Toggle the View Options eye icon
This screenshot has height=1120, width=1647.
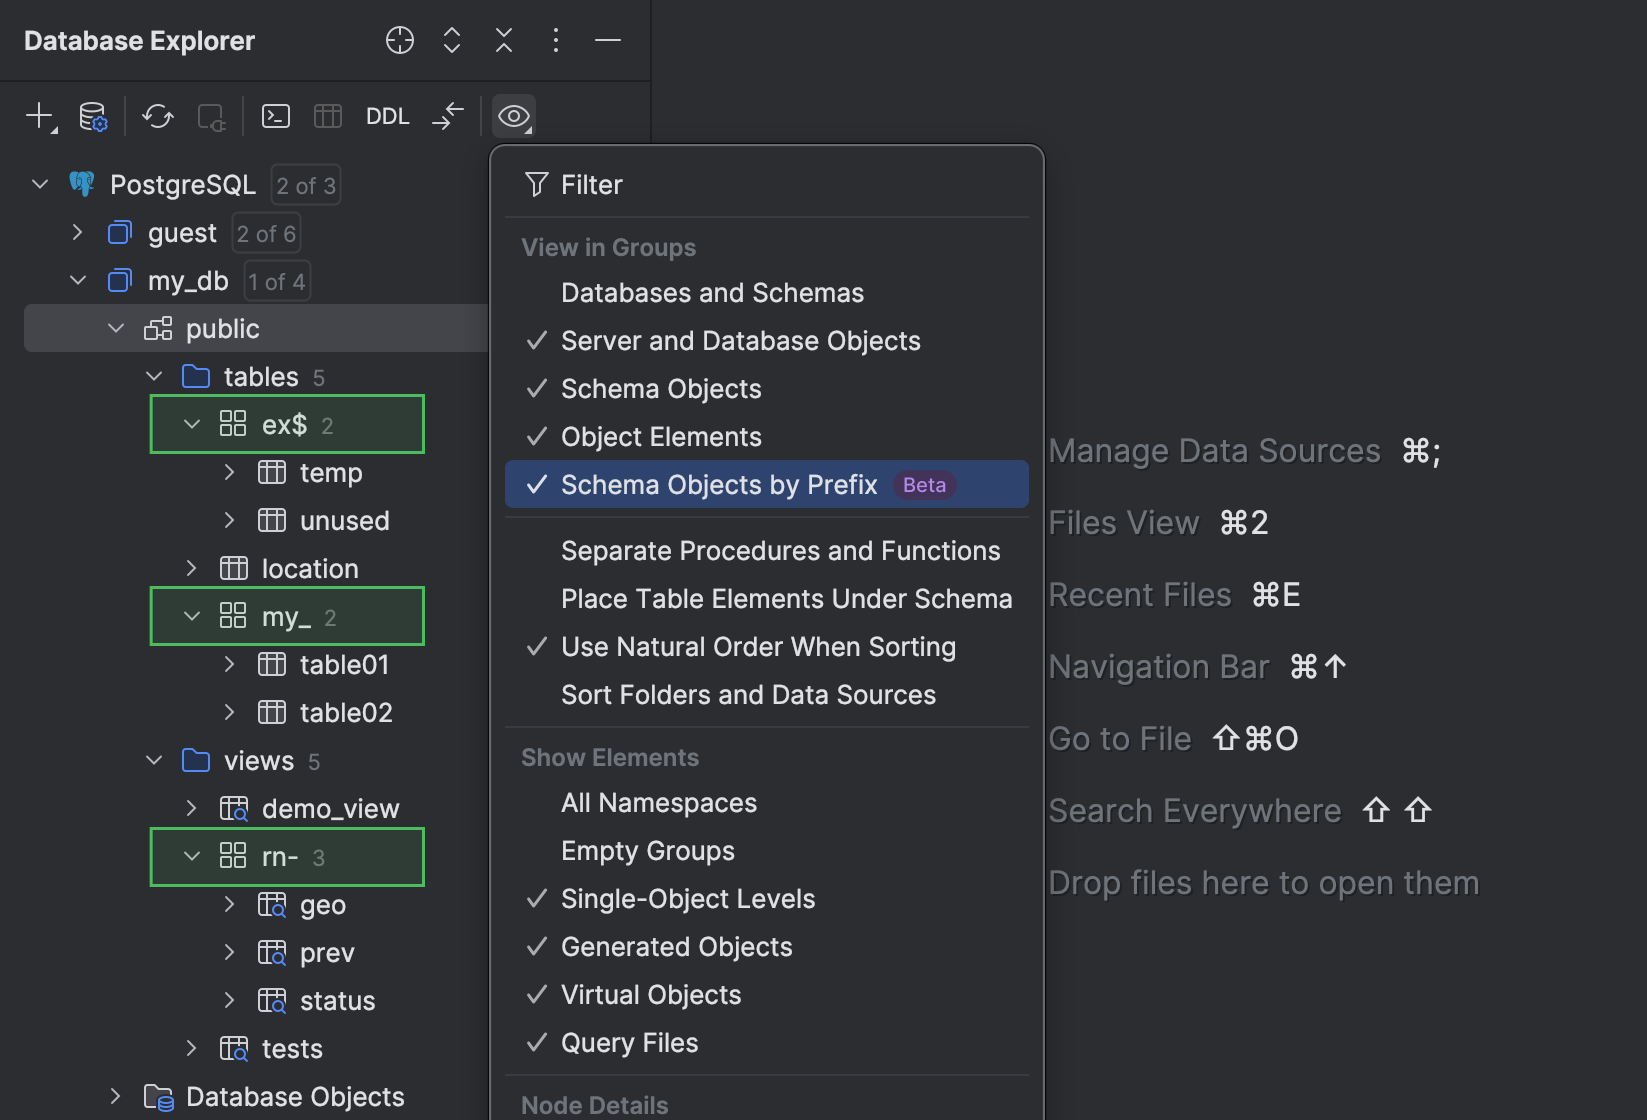(514, 116)
